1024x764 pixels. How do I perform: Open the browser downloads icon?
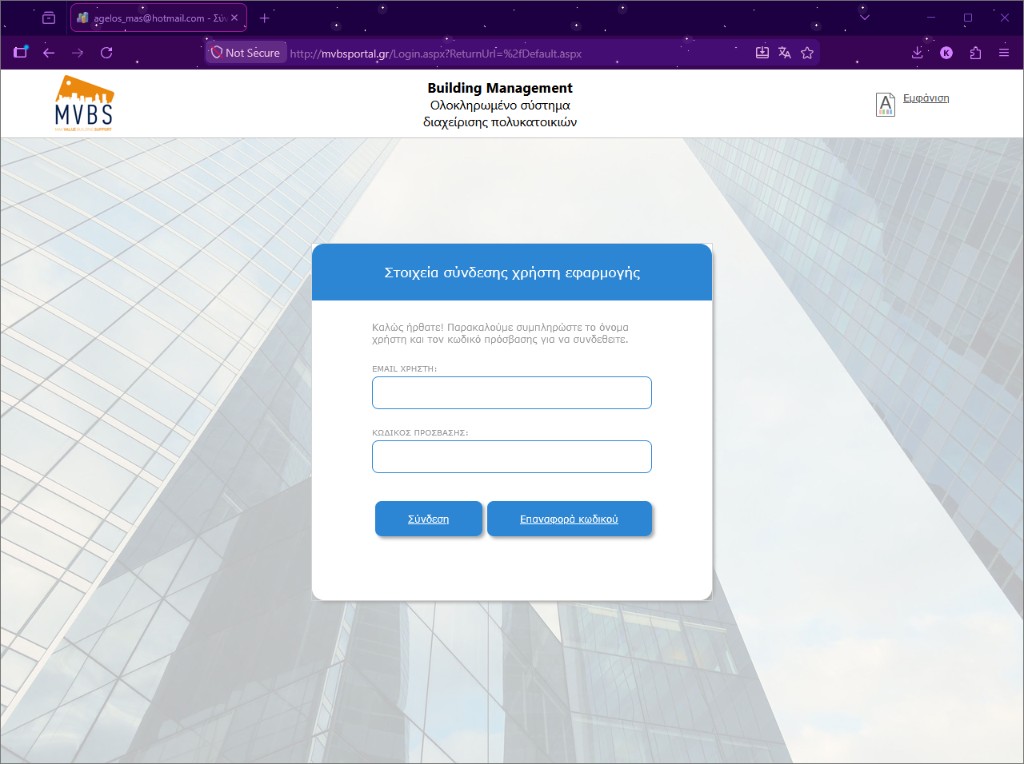[918, 53]
